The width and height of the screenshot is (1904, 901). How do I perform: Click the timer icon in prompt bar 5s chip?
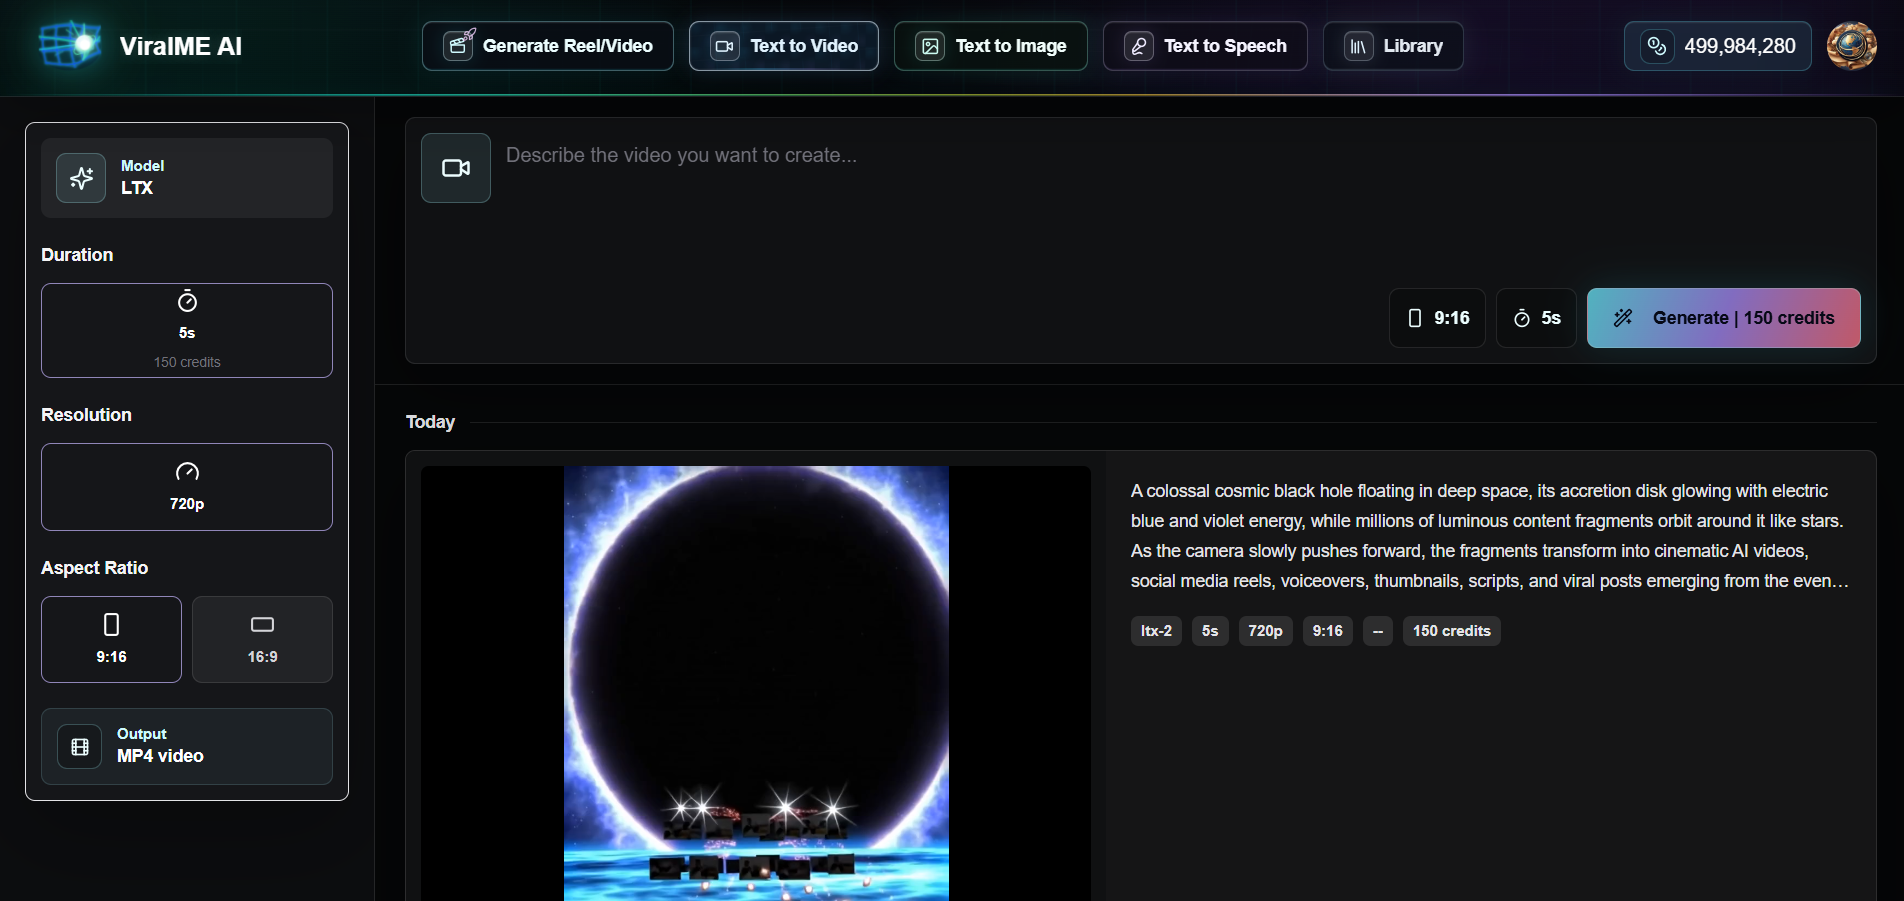point(1521,318)
